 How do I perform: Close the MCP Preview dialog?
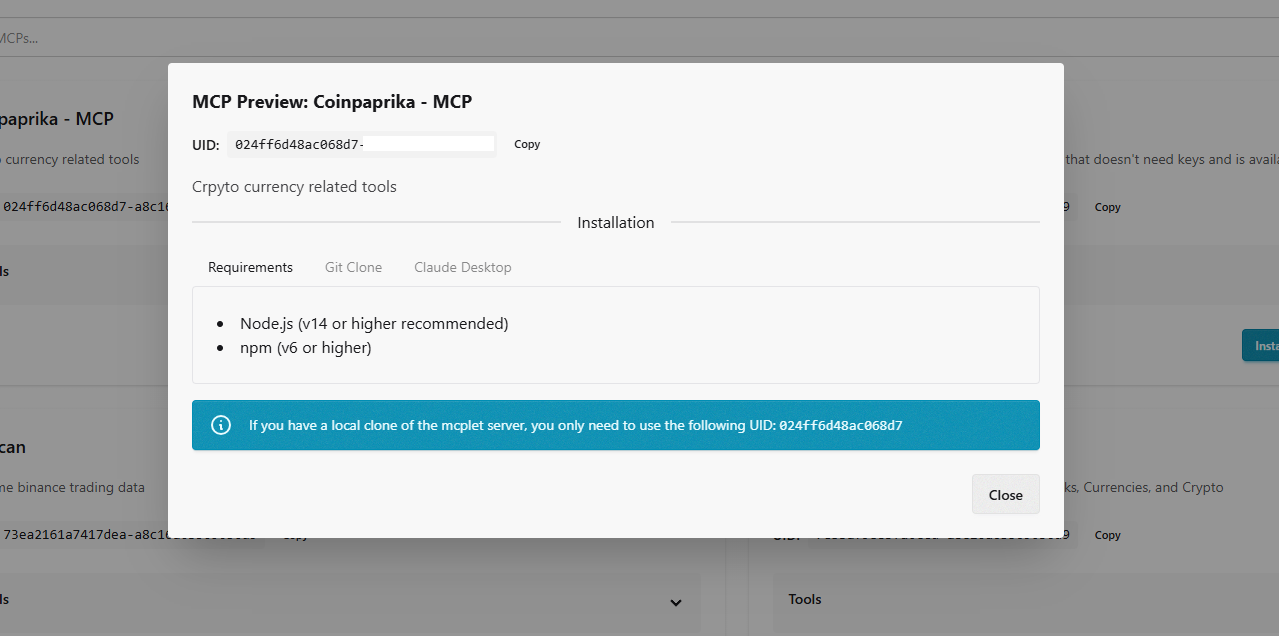1005,494
